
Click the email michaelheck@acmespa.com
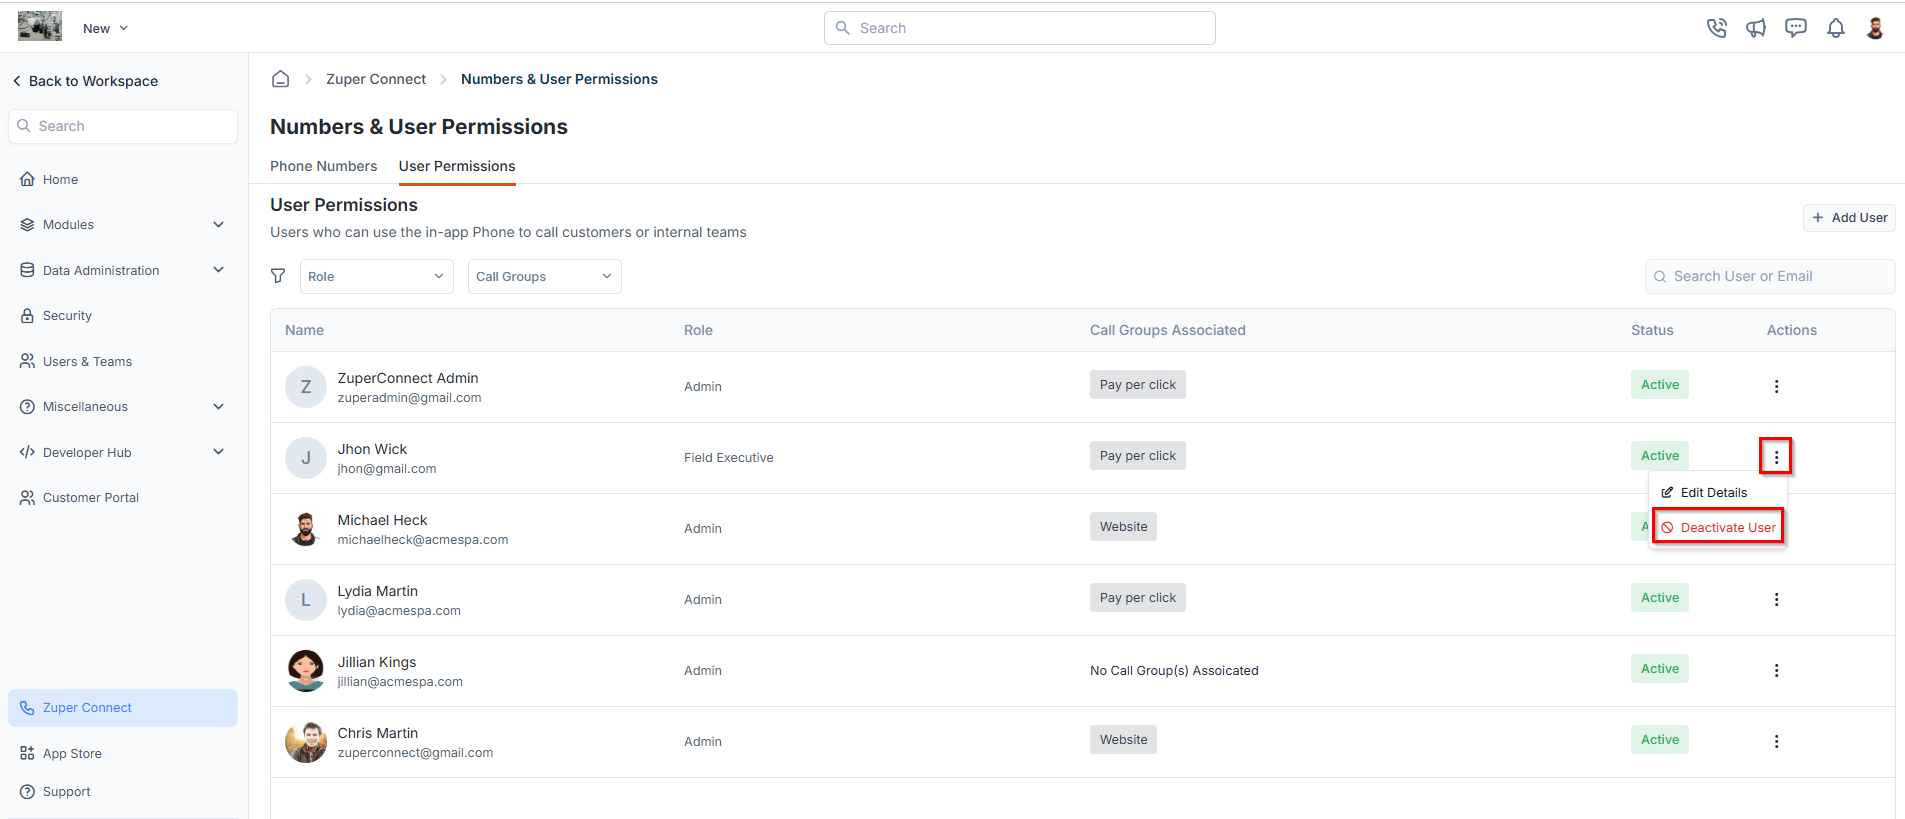[x=423, y=540]
